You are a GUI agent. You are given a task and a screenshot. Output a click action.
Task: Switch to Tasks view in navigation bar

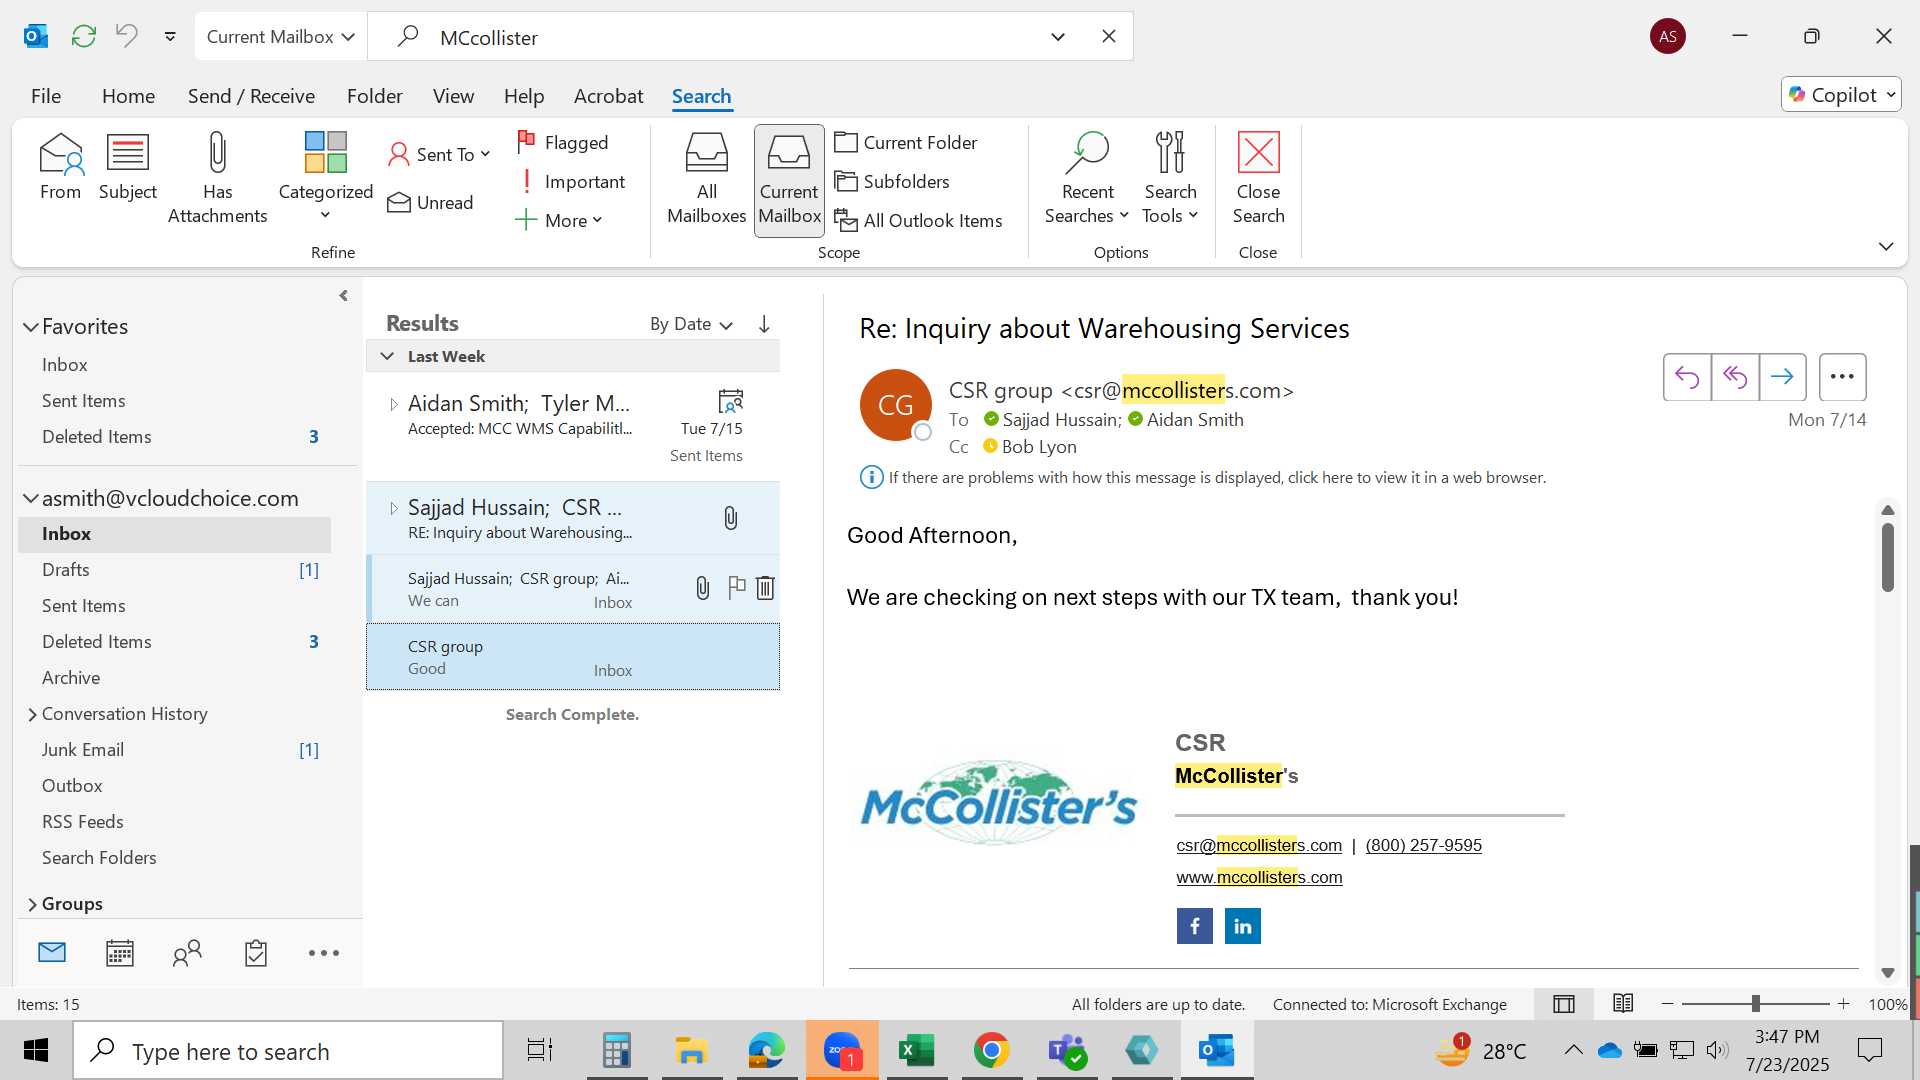[256, 953]
